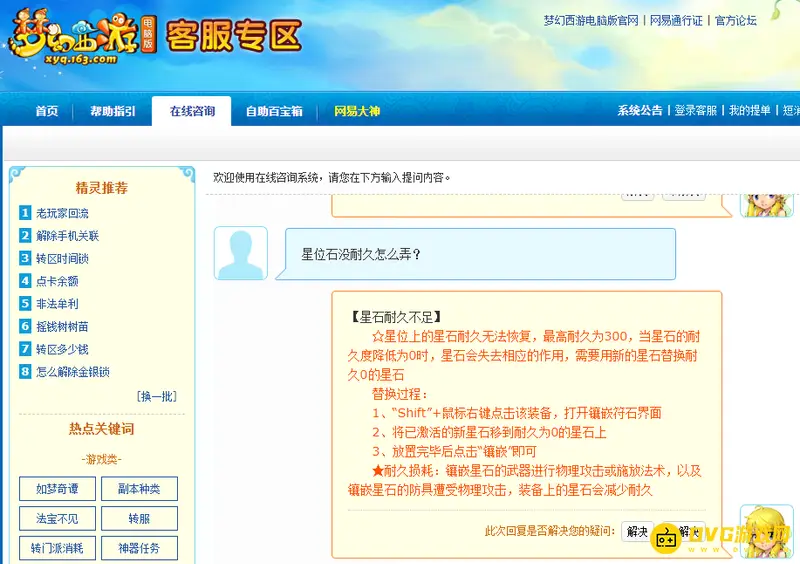Select the 转服 keyword button
The height and width of the screenshot is (564, 800).
point(139,519)
